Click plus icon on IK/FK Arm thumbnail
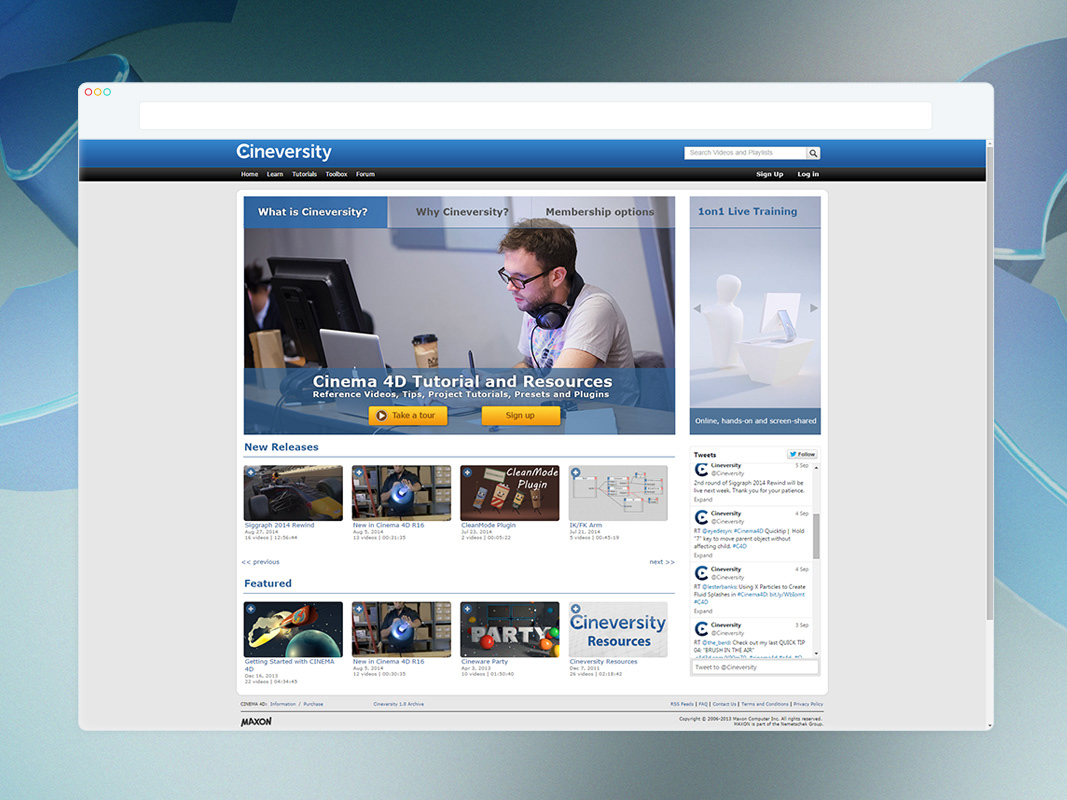The height and width of the screenshot is (800, 1067). [576, 473]
